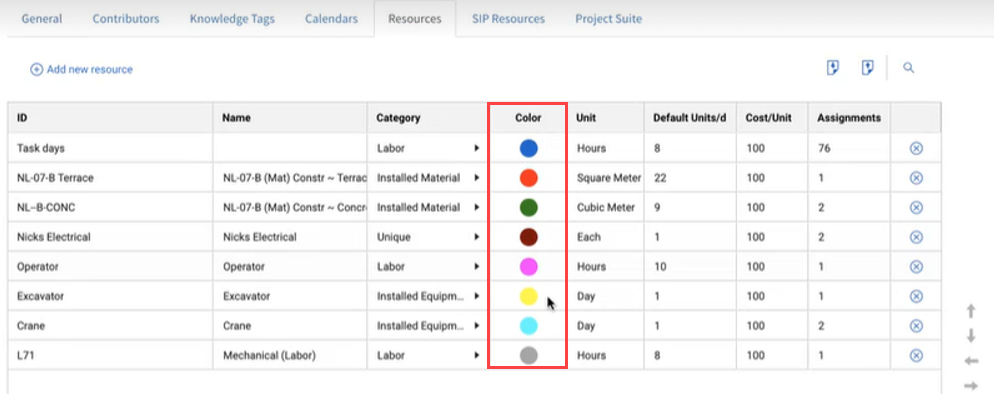Viewport: 994px width, 394px height.
Task: Click Assignments value 76
Action: pos(849,148)
